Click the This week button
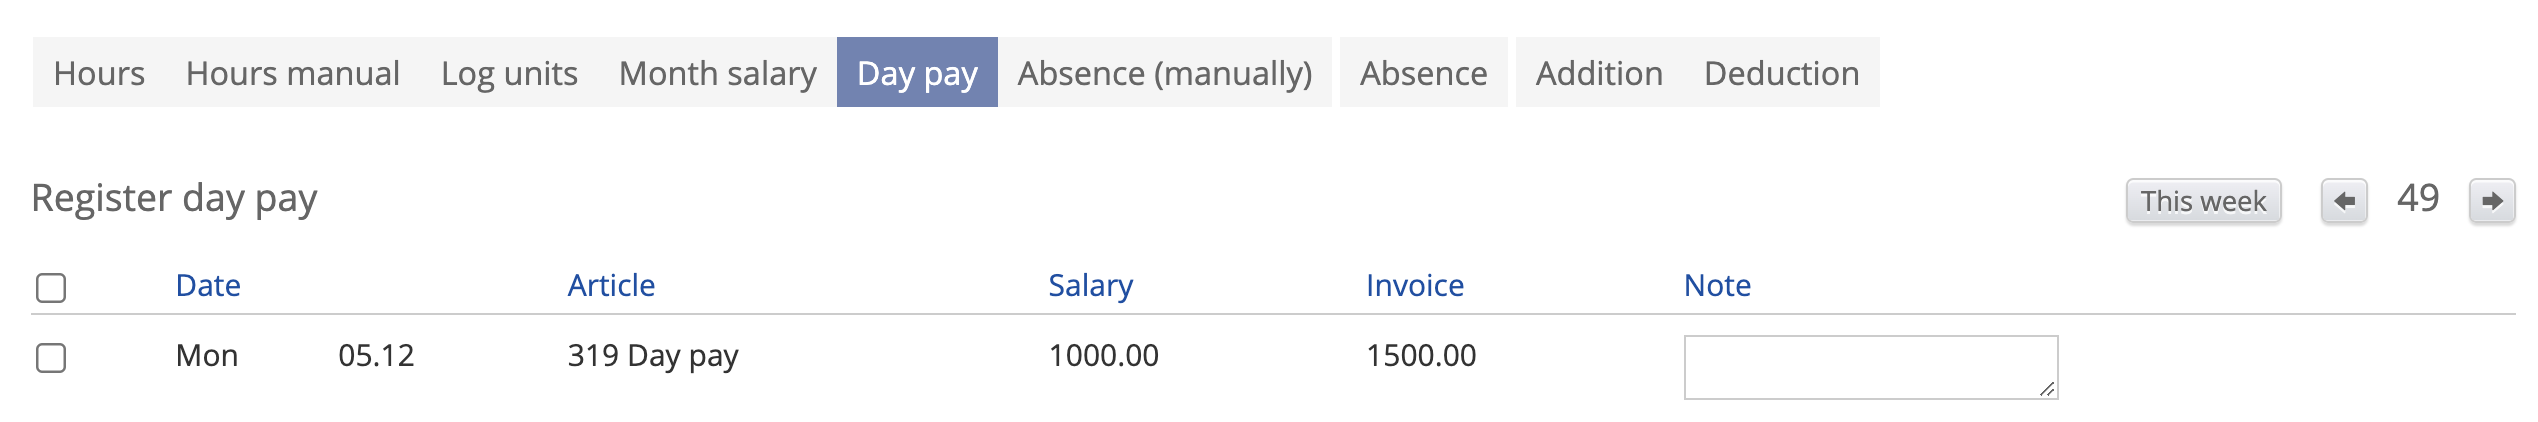2538x422 pixels. pyautogui.click(x=2203, y=201)
